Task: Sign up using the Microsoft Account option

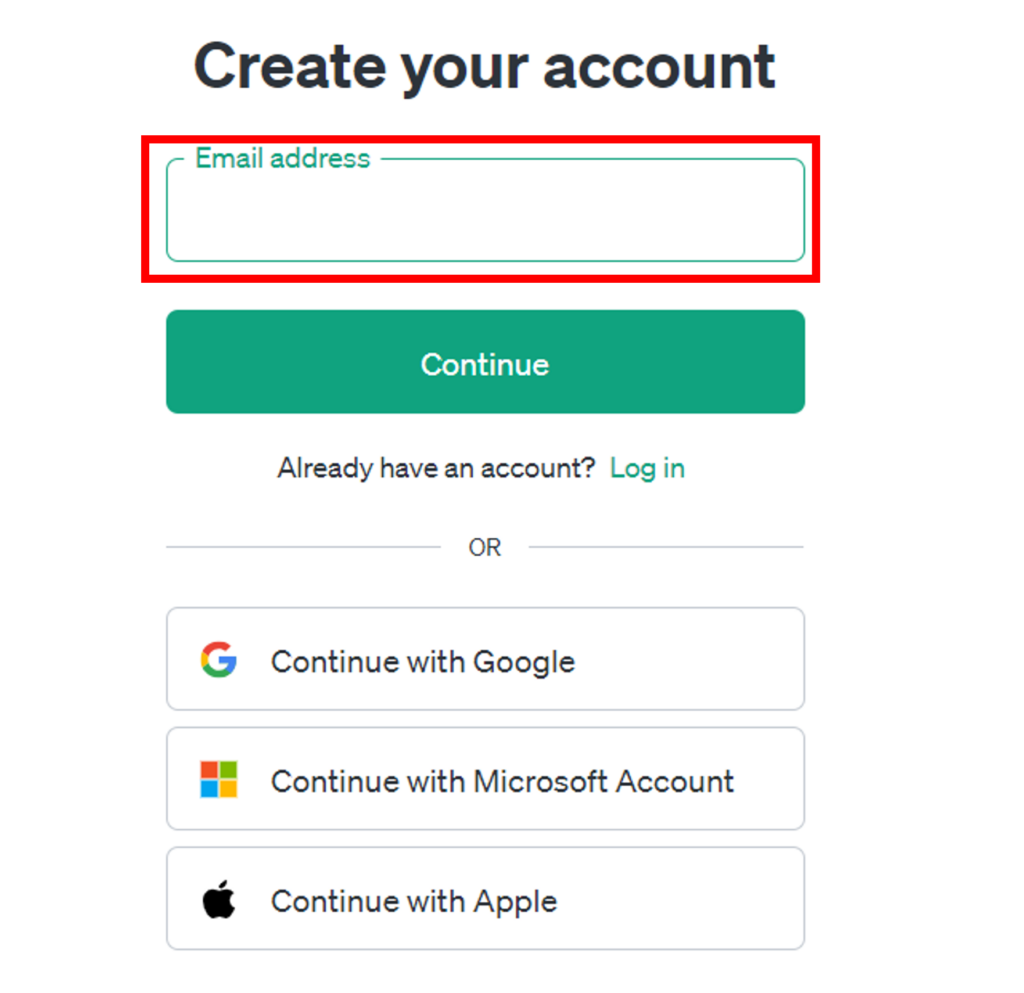Action: [x=485, y=779]
